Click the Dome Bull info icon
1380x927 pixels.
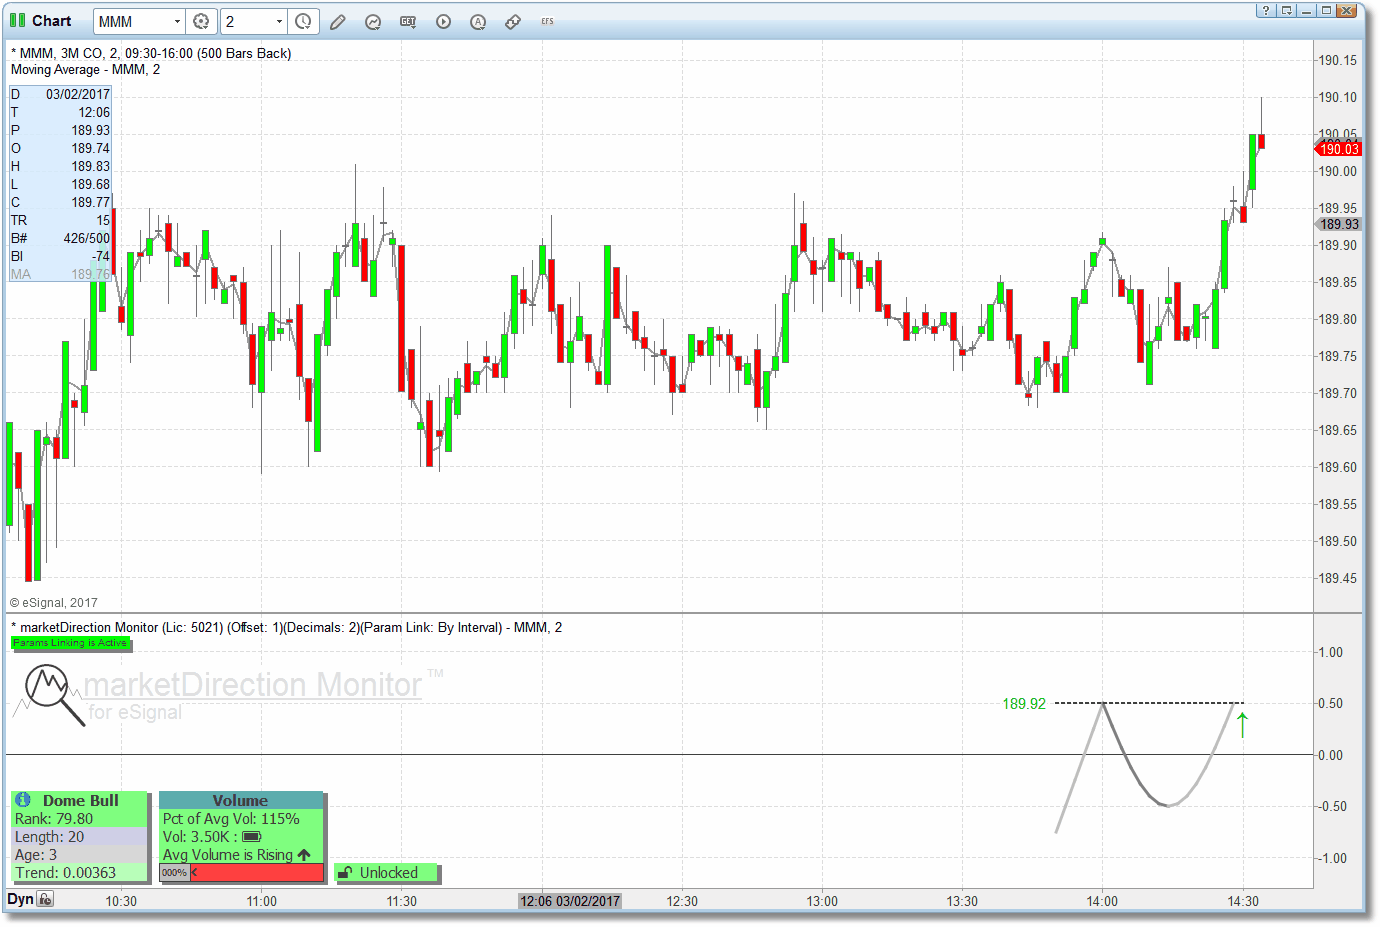tap(23, 800)
